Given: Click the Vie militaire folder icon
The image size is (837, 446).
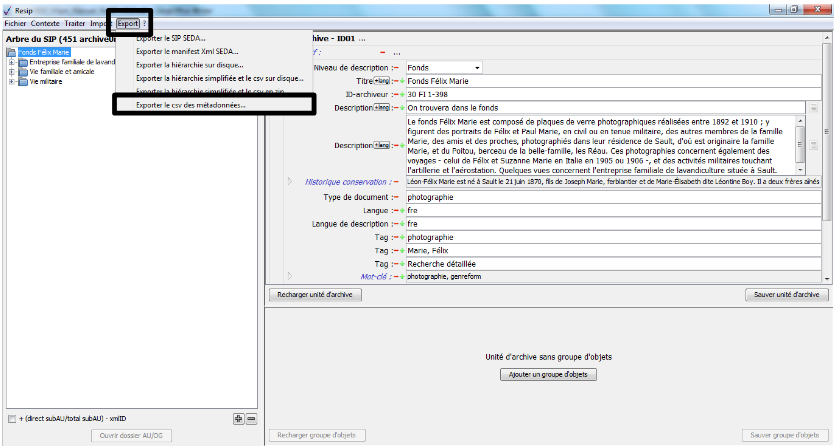Looking at the screenshot, I should [22, 81].
